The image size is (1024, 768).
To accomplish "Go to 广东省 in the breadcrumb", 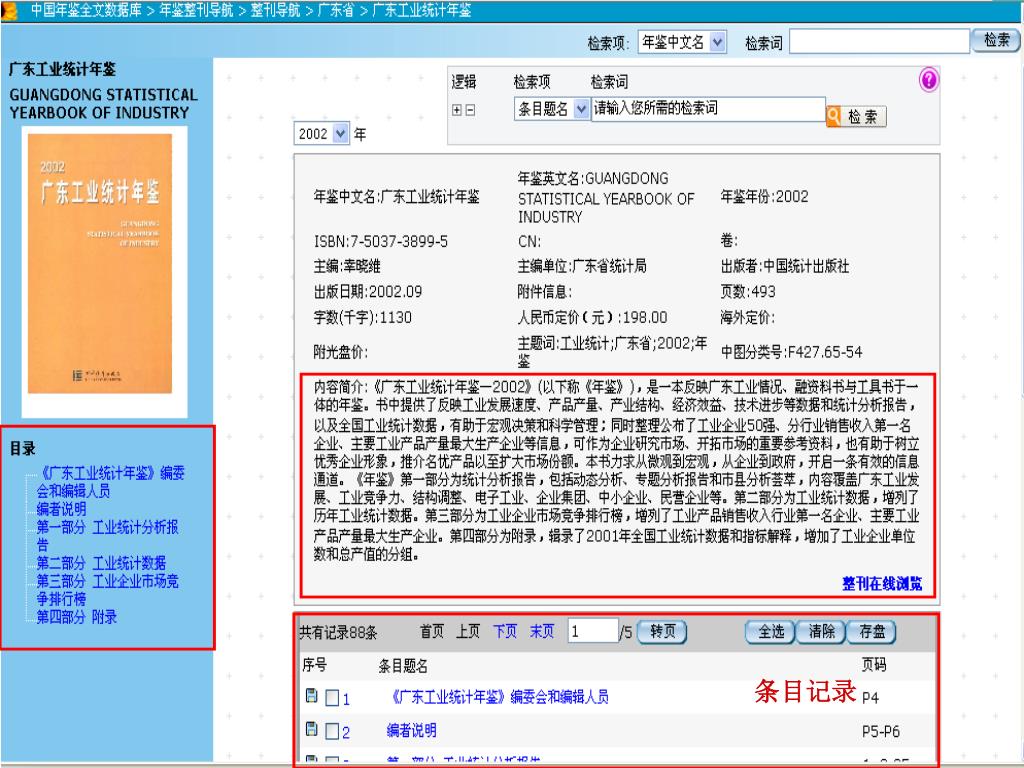I will (336, 11).
